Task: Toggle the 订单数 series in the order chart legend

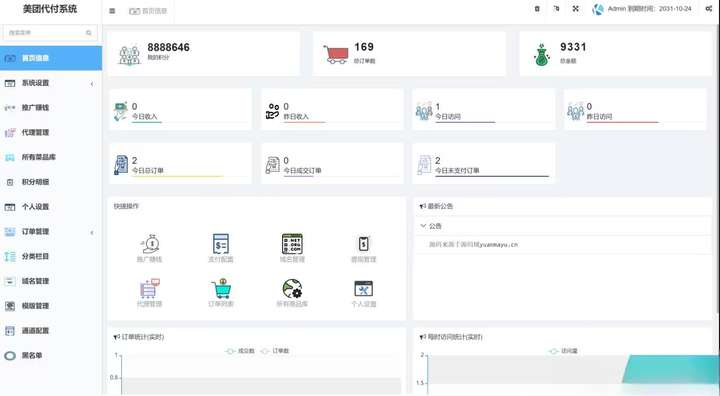Action: [x=275, y=351]
